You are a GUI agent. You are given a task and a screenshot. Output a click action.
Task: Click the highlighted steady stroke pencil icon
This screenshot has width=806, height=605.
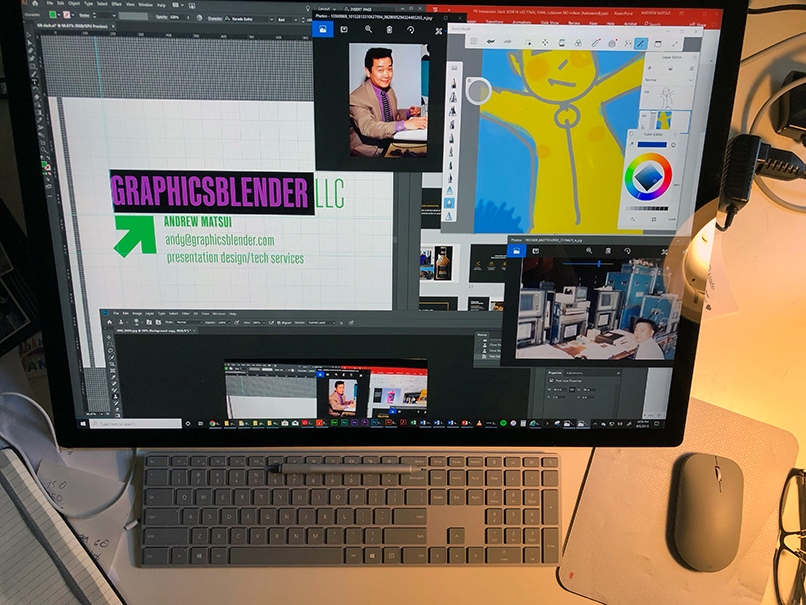(x=640, y=44)
